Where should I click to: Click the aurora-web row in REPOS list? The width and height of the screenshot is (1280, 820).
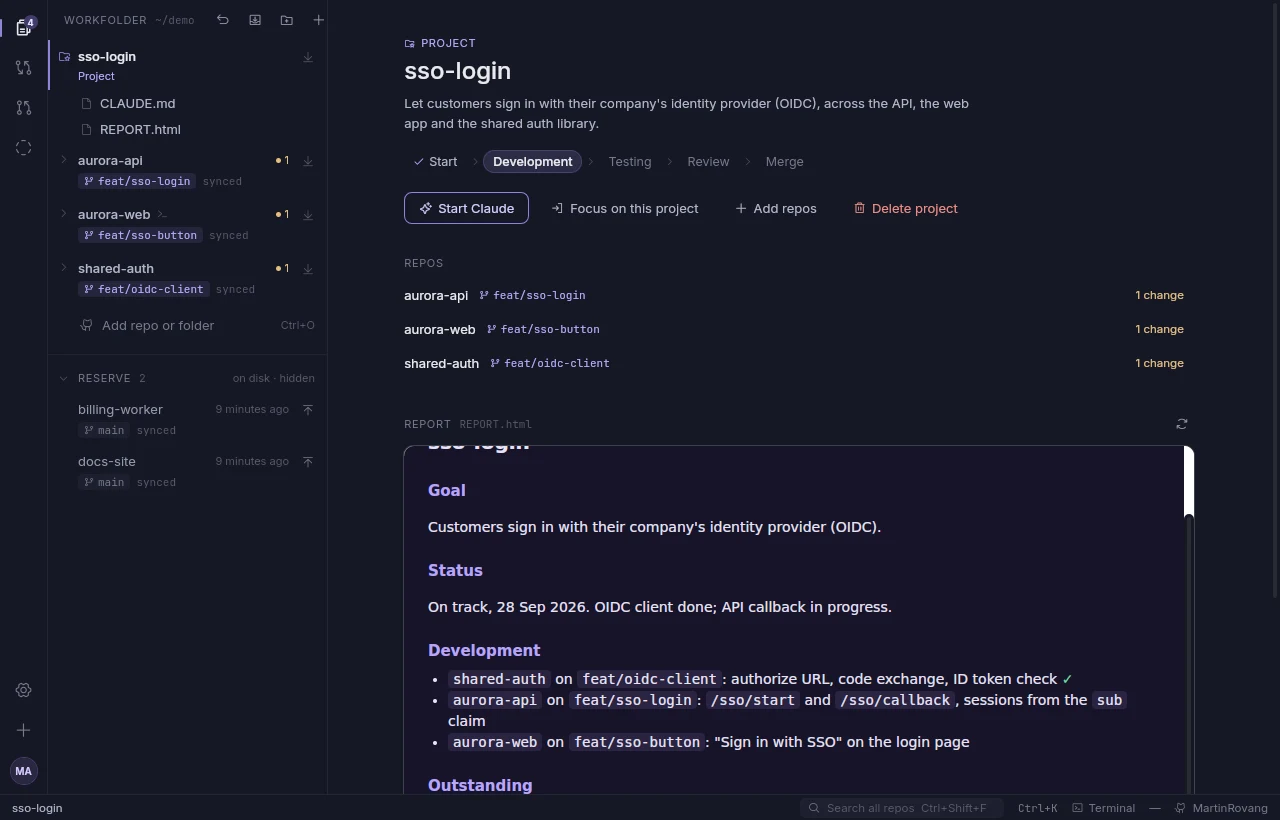(x=794, y=329)
